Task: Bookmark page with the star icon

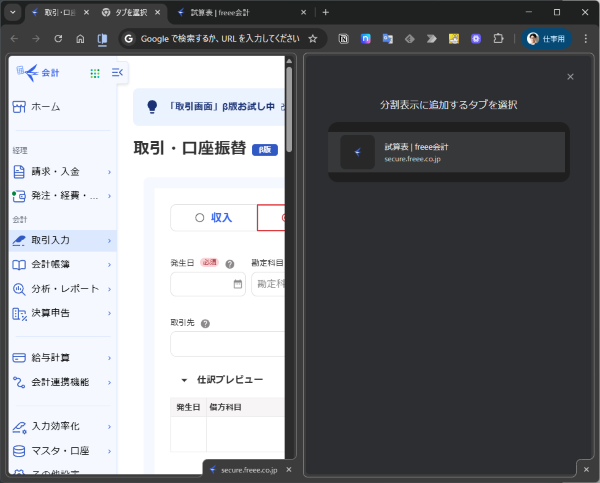Action: point(312,38)
